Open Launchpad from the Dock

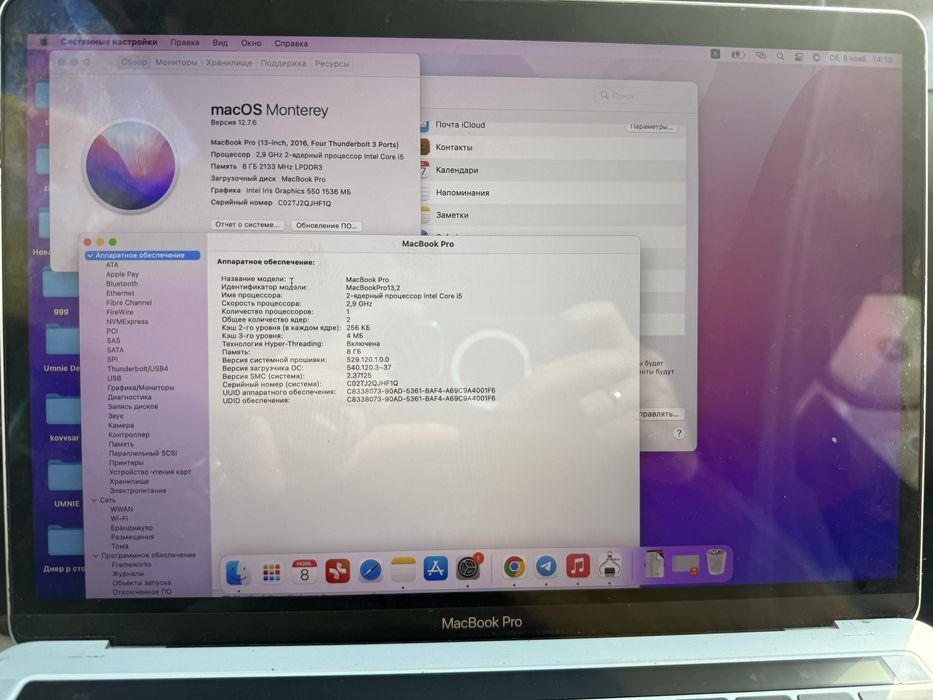pyautogui.click(x=271, y=573)
